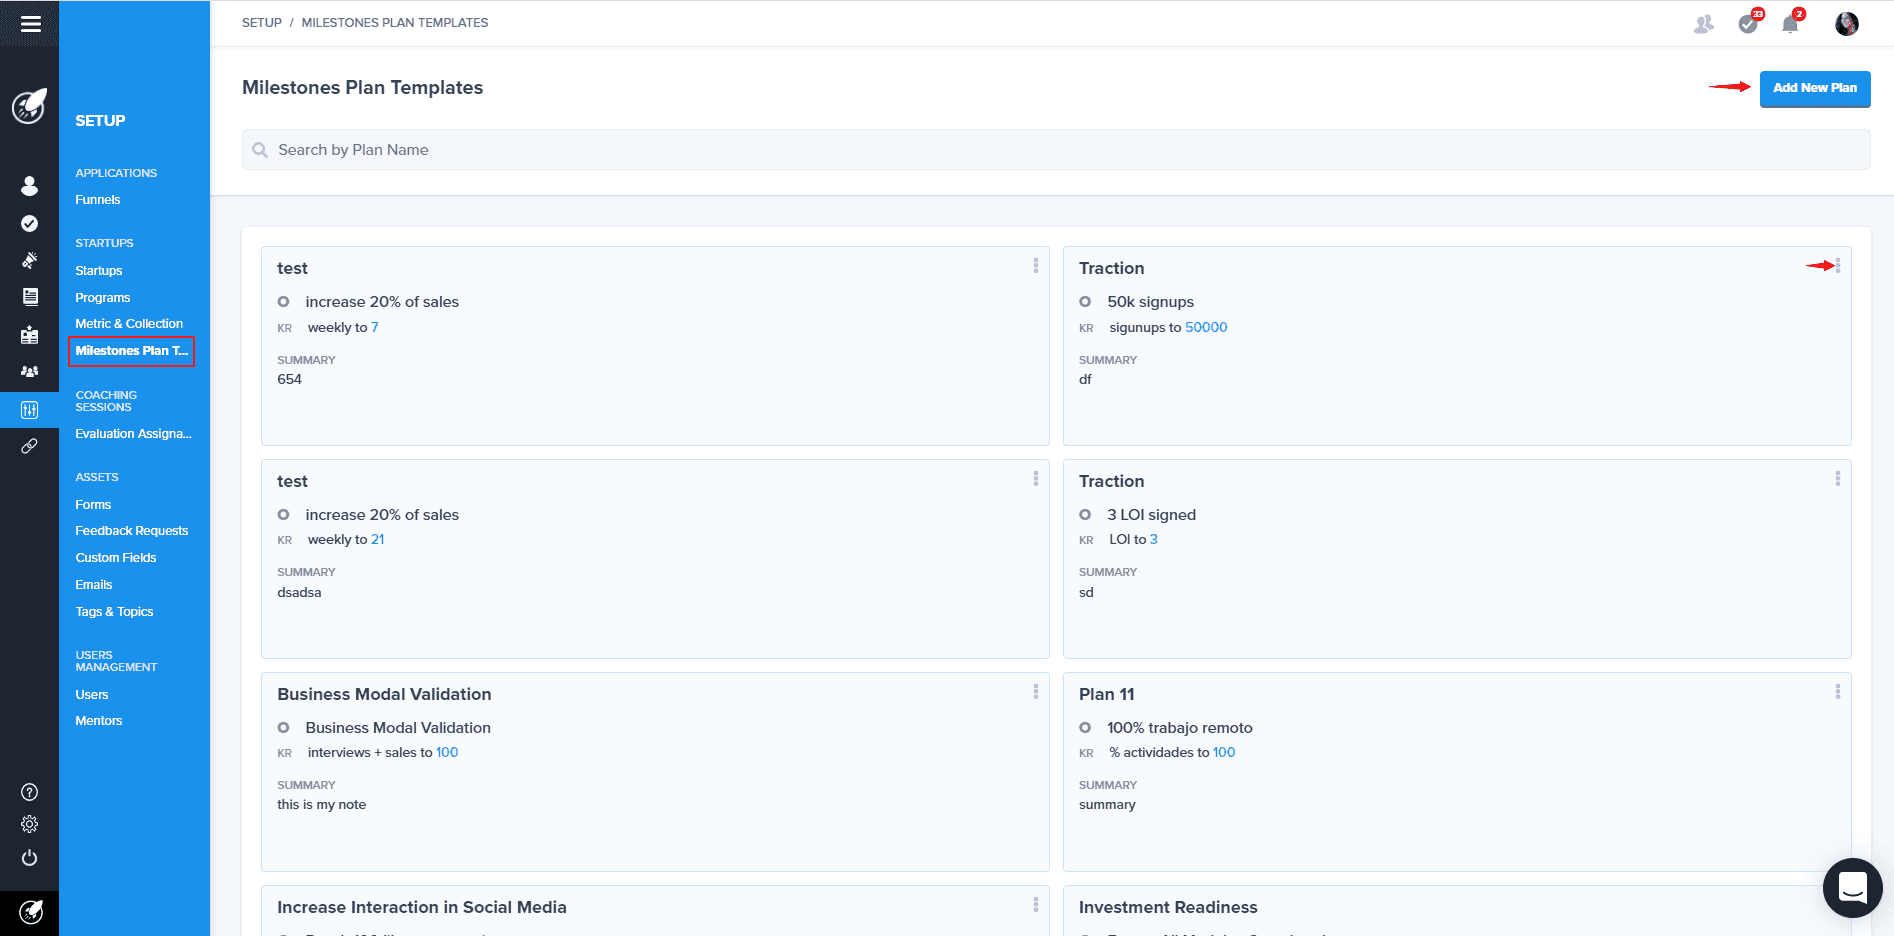Open options menu for first test plan
Viewport: 1894px width, 936px height.
[1036, 266]
